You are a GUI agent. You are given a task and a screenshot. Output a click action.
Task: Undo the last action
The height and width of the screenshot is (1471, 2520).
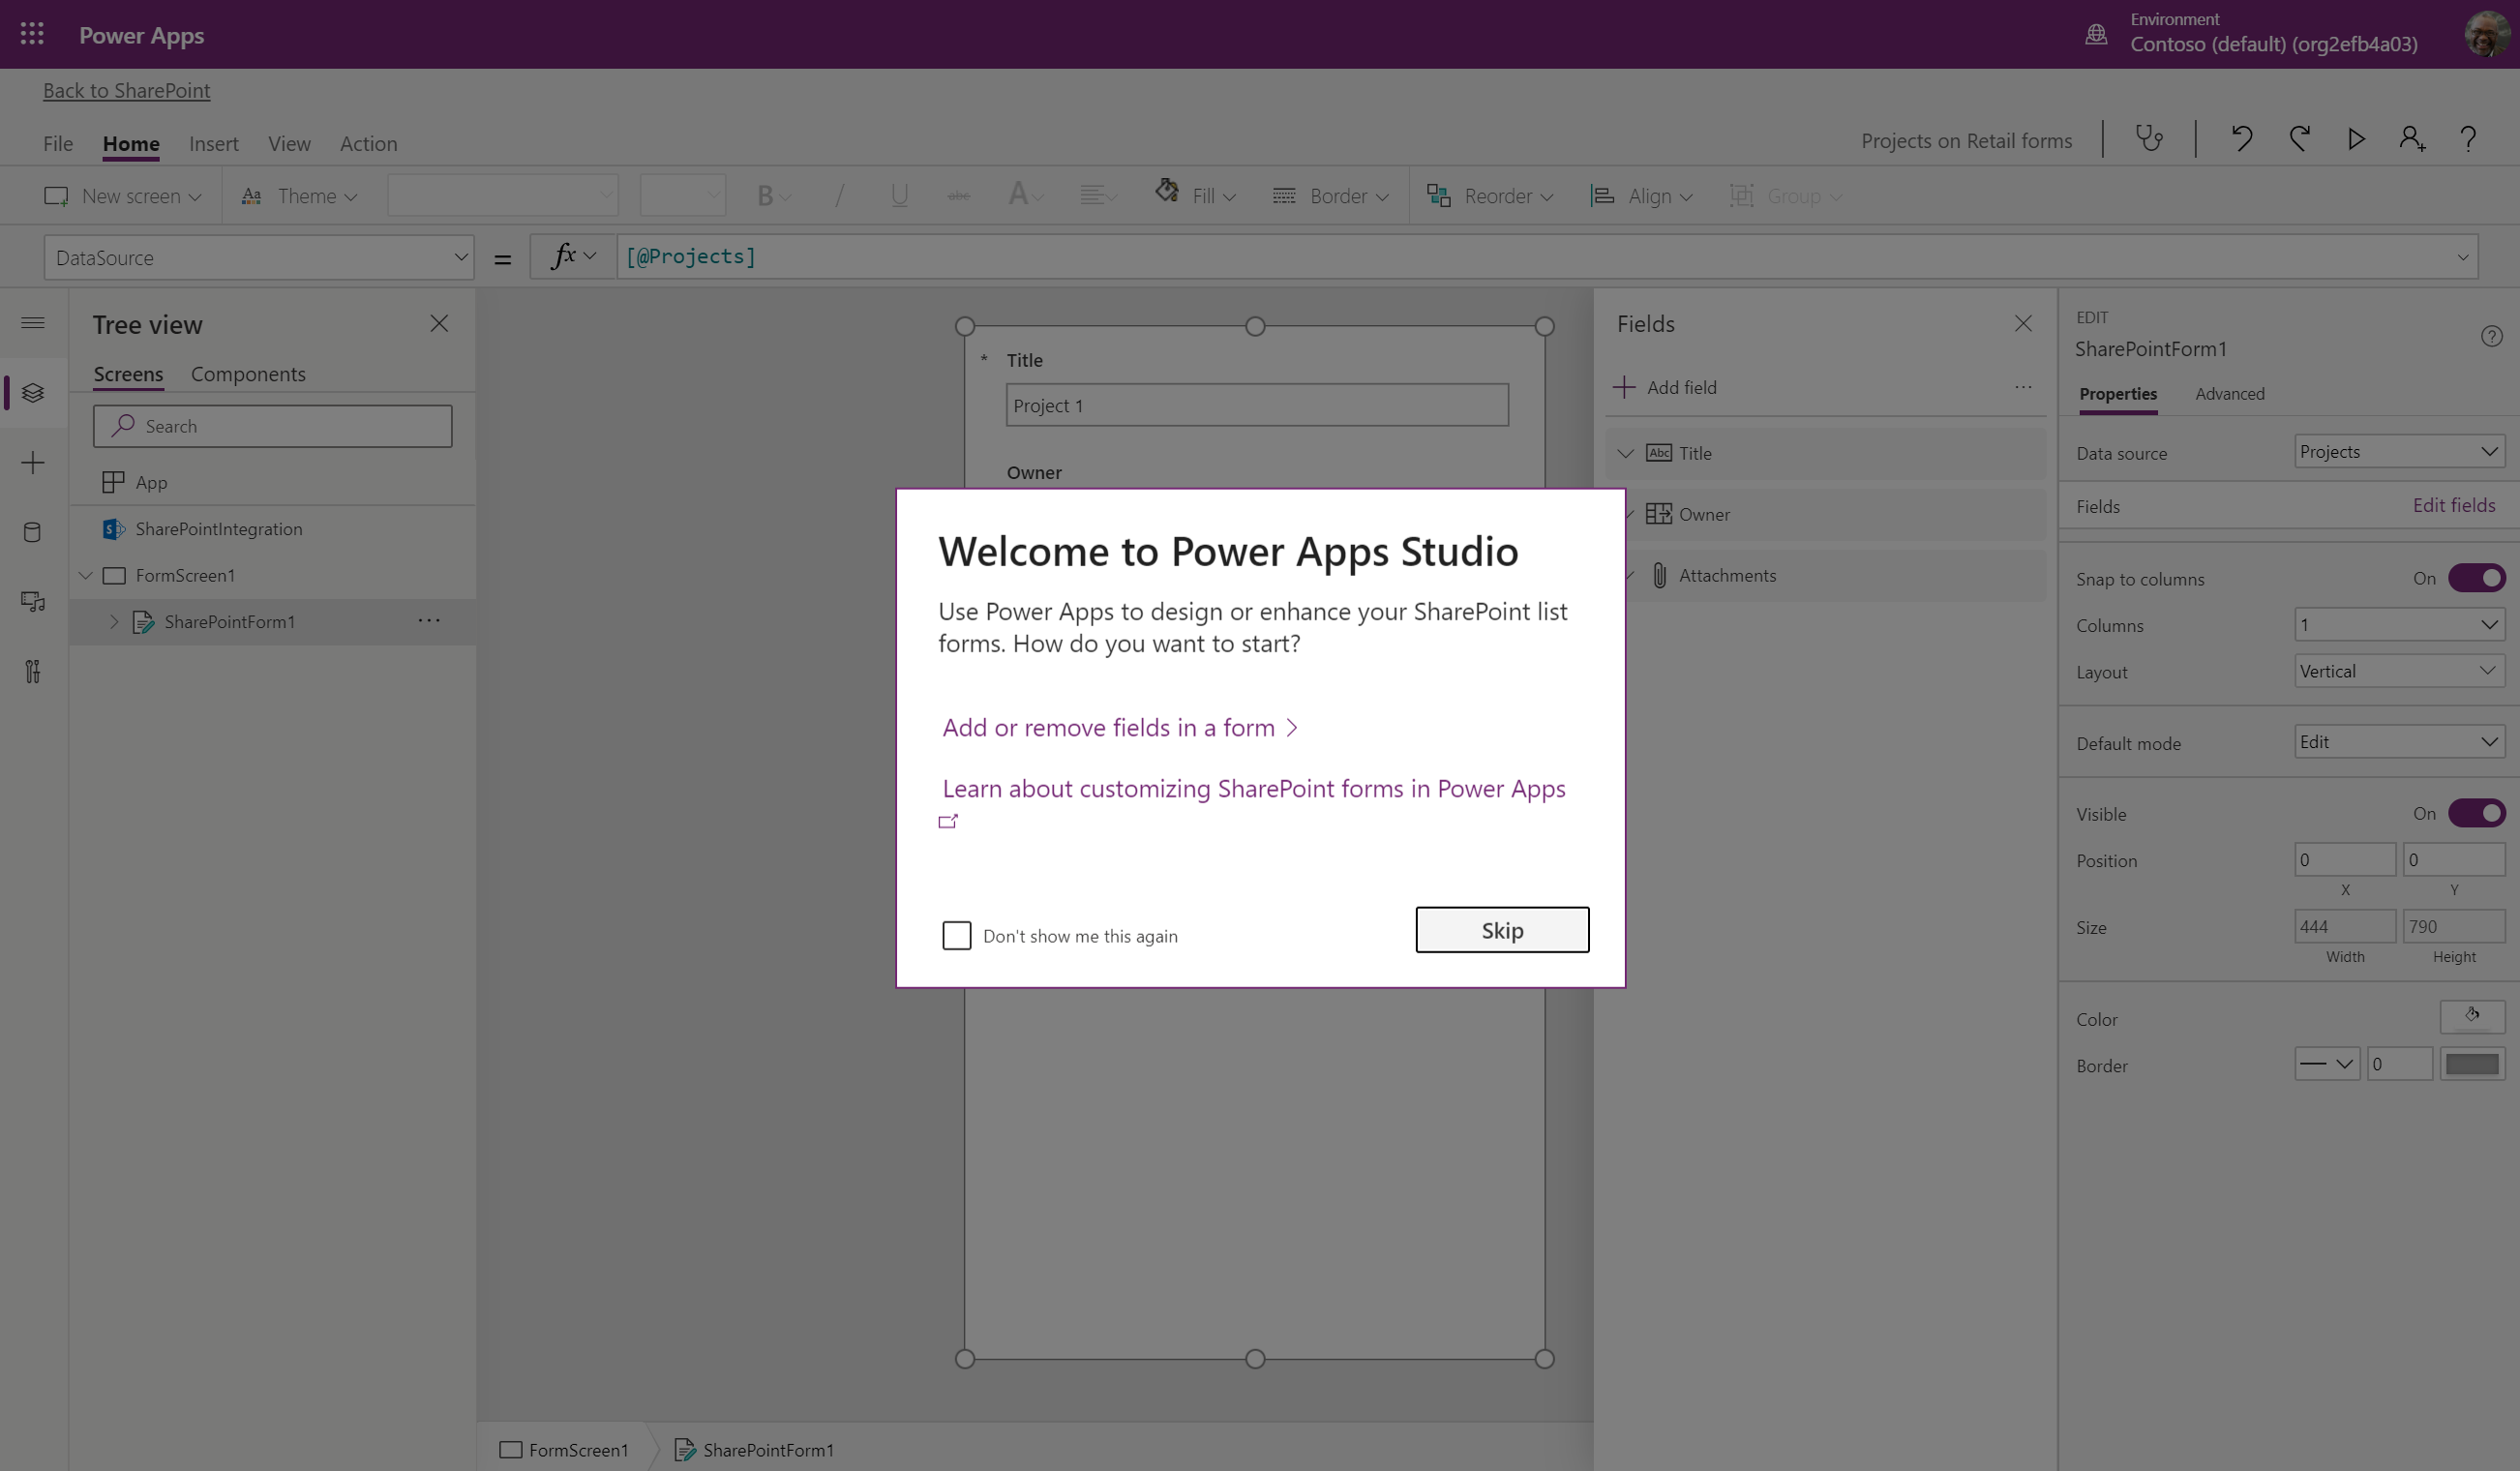pyautogui.click(x=2241, y=139)
